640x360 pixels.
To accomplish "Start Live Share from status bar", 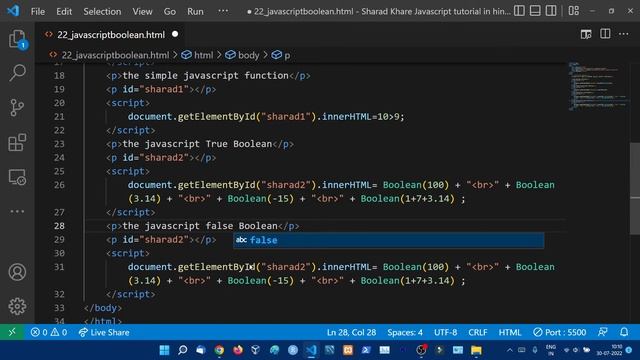I will pos(104,332).
